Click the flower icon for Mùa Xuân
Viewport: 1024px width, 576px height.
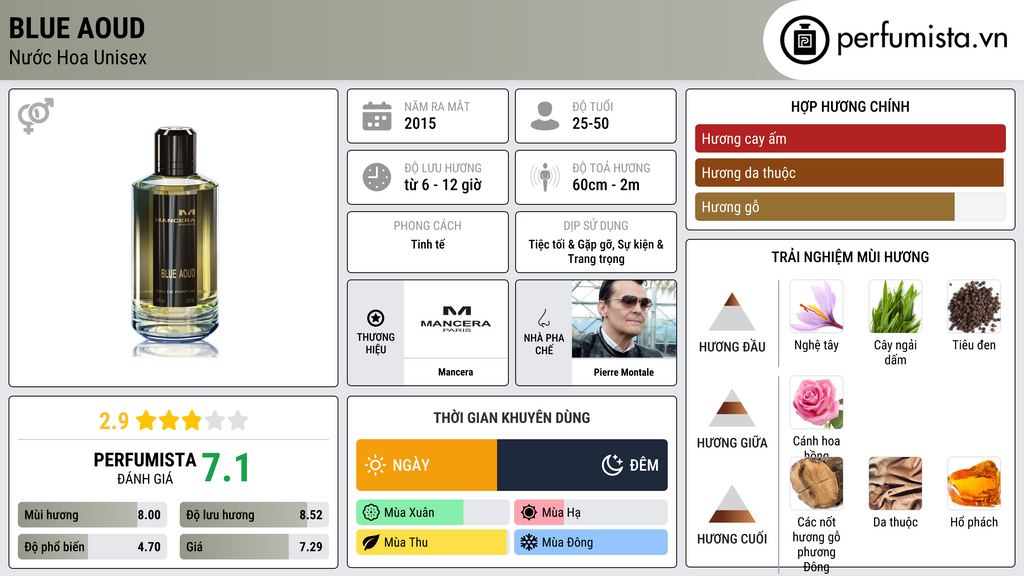[371, 513]
